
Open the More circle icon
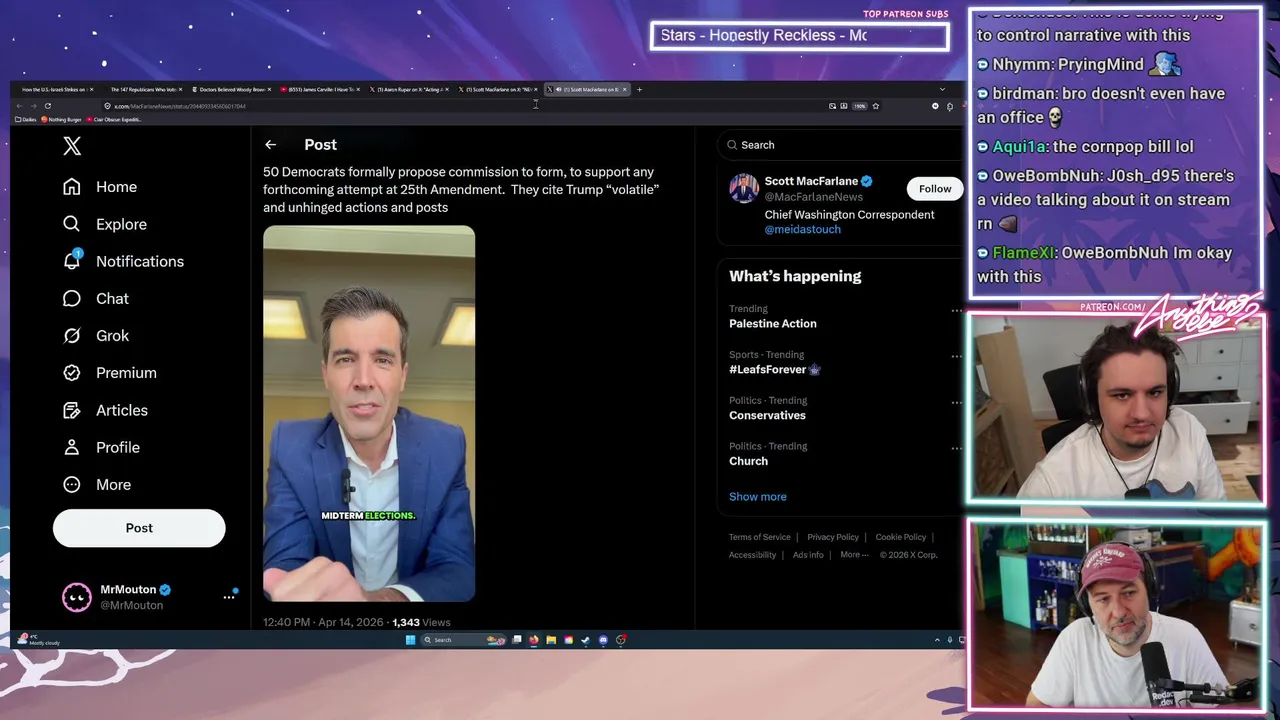coord(72,485)
